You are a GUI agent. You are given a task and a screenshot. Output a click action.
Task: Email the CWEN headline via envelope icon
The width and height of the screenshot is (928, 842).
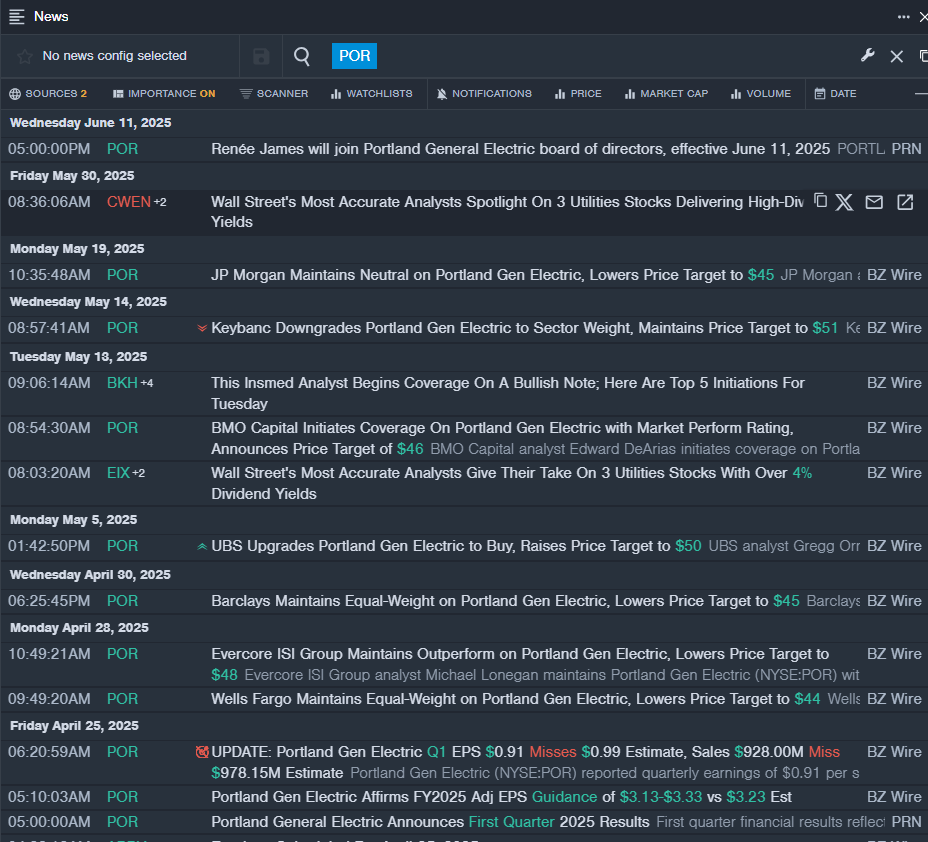874,202
